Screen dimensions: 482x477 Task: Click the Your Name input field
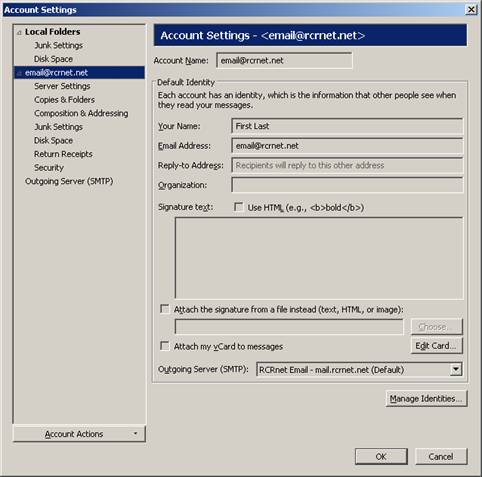(347, 126)
